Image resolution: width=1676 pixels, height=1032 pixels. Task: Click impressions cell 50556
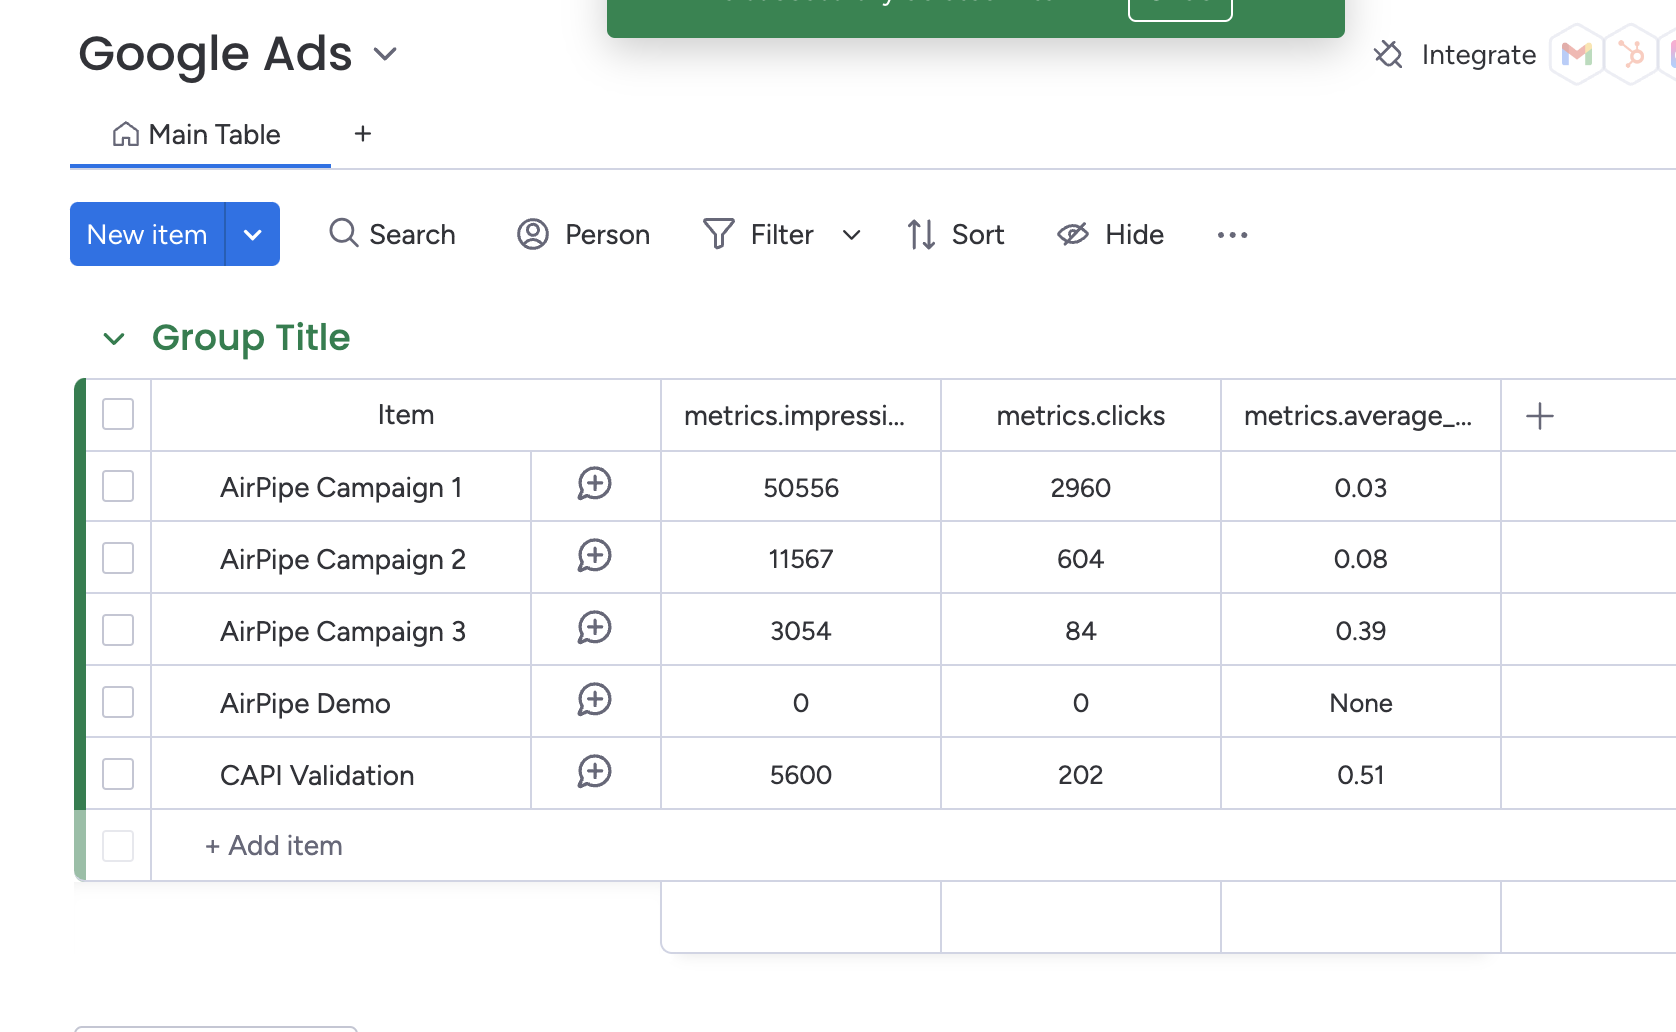[801, 487]
